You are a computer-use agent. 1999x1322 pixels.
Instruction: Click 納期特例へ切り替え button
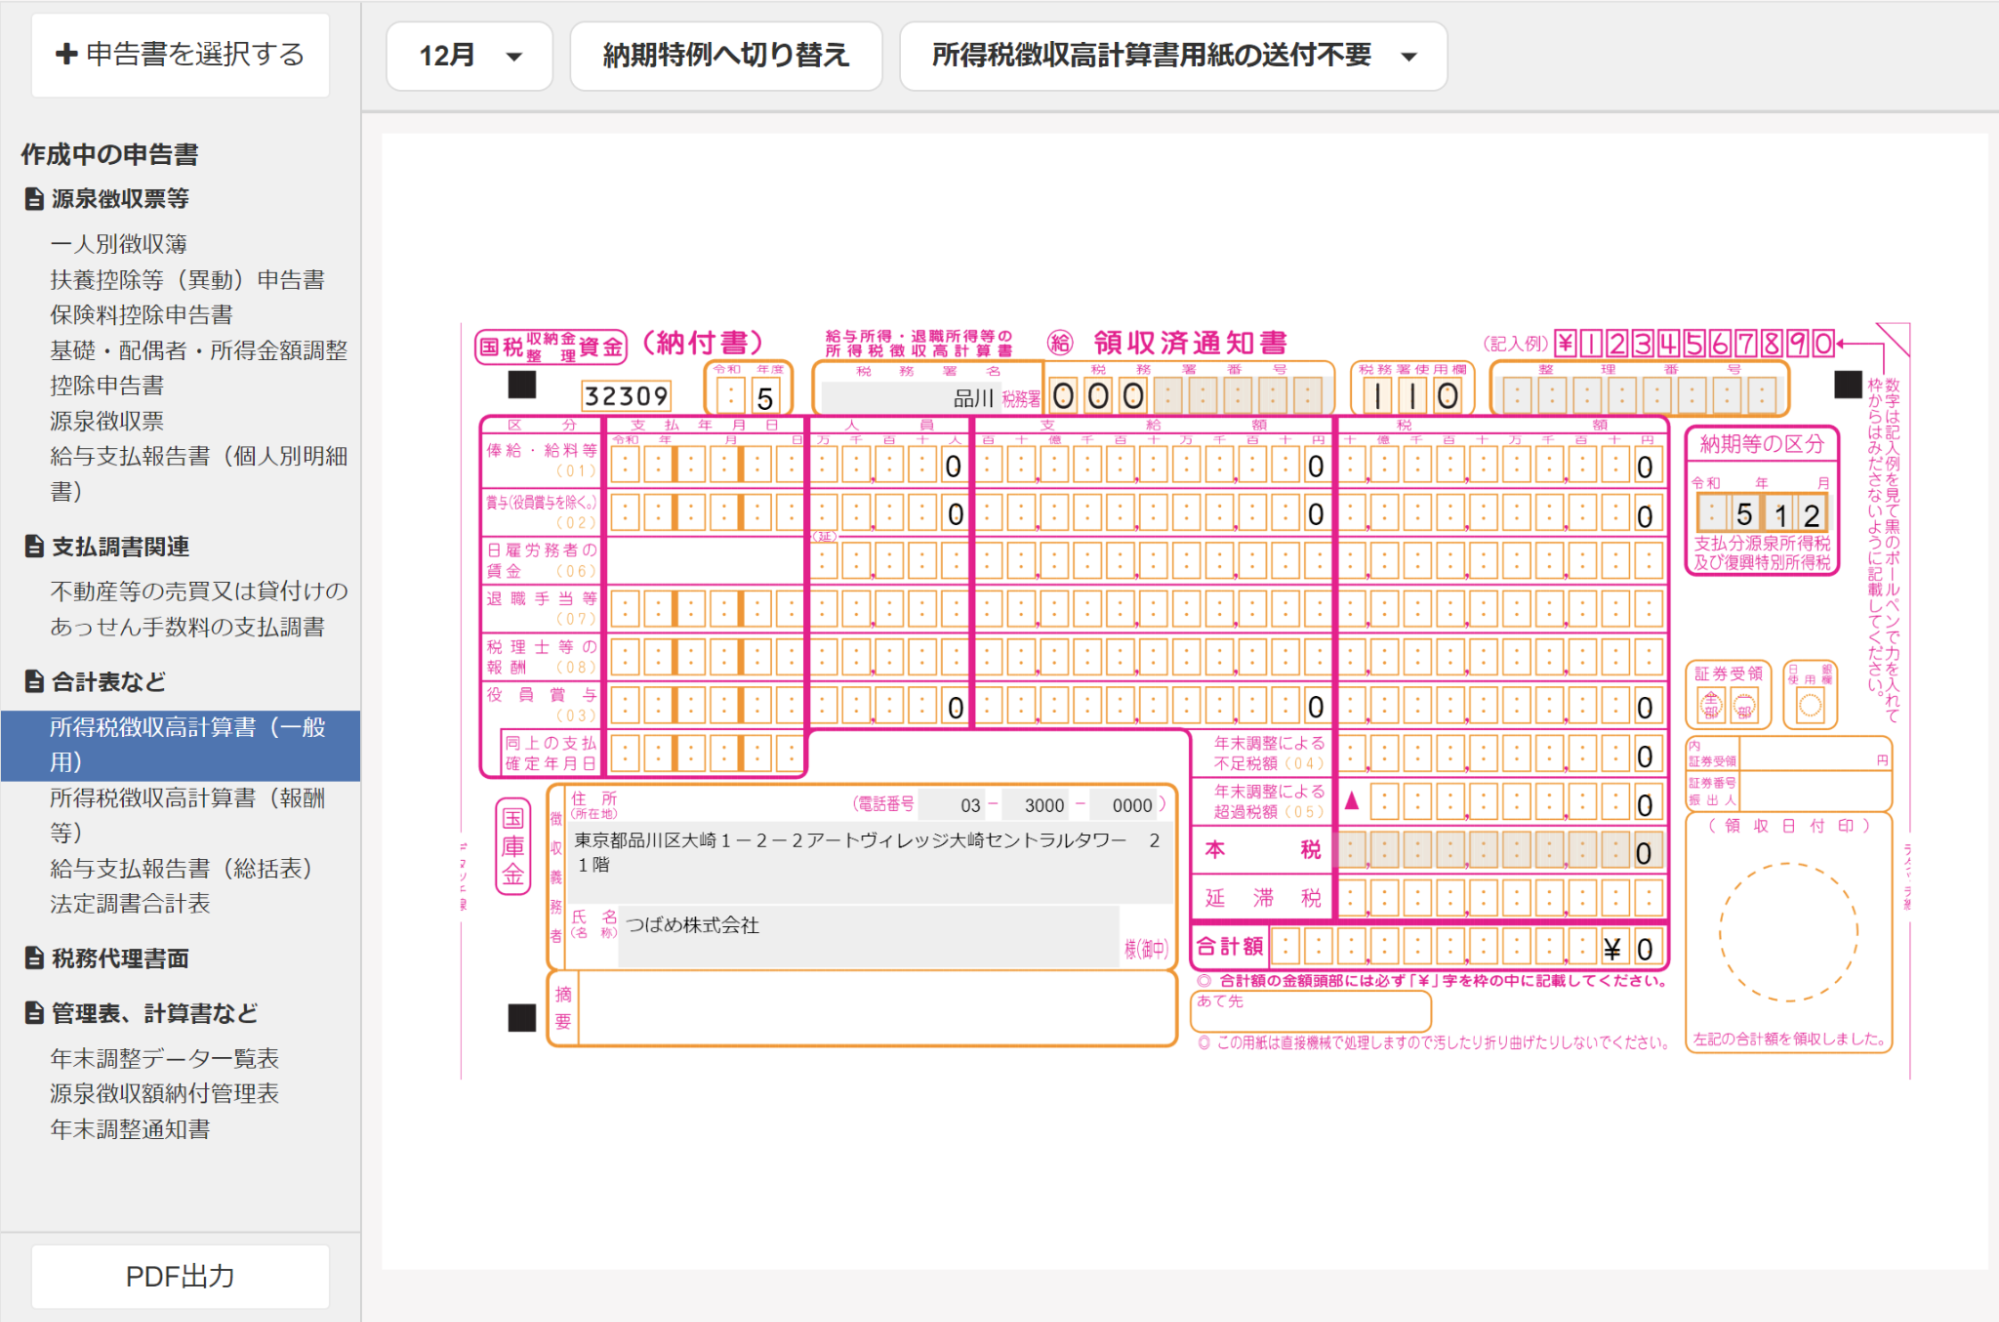coord(726,56)
